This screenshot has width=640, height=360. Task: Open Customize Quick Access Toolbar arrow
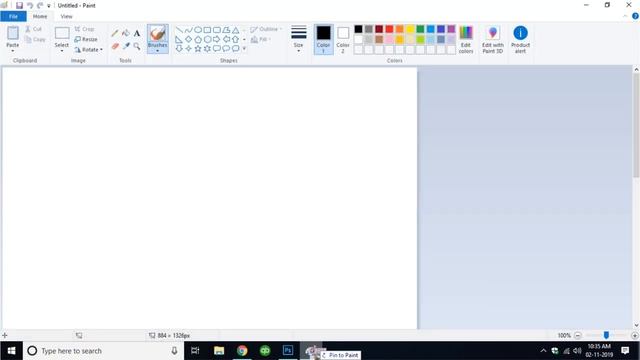pyautogui.click(x=49, y=6)
